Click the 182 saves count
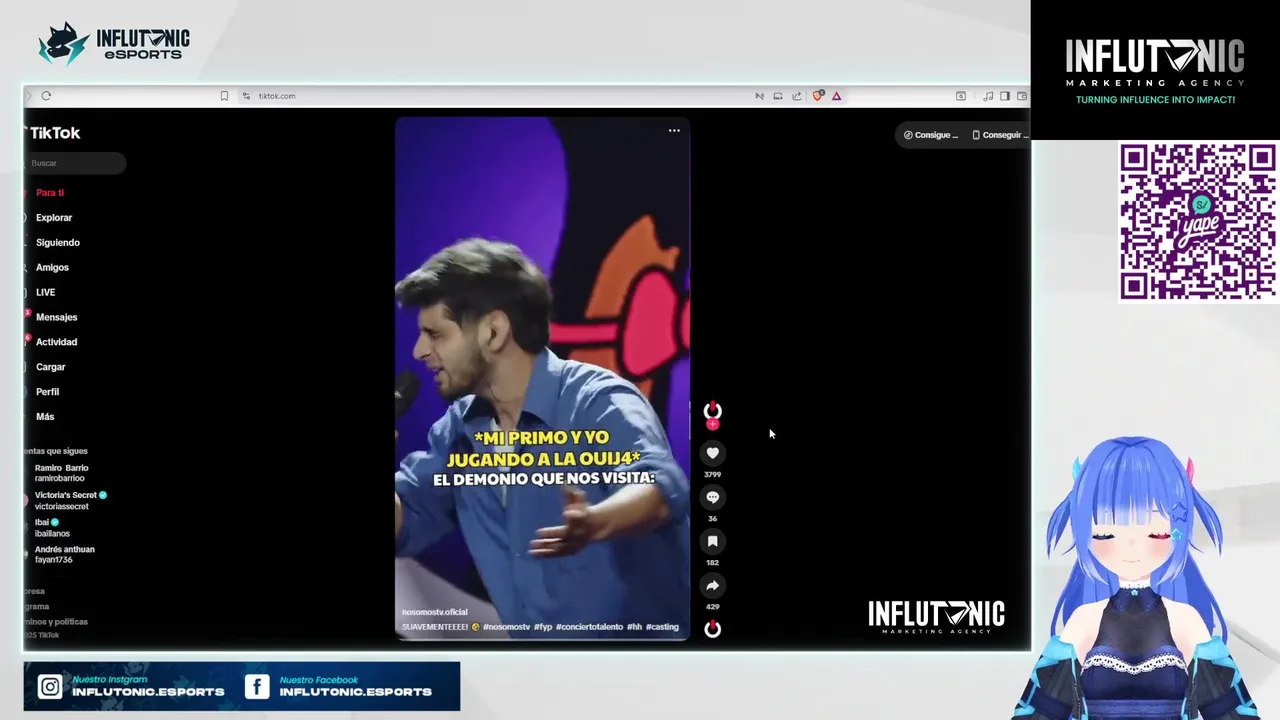 (x=712, y=562)
